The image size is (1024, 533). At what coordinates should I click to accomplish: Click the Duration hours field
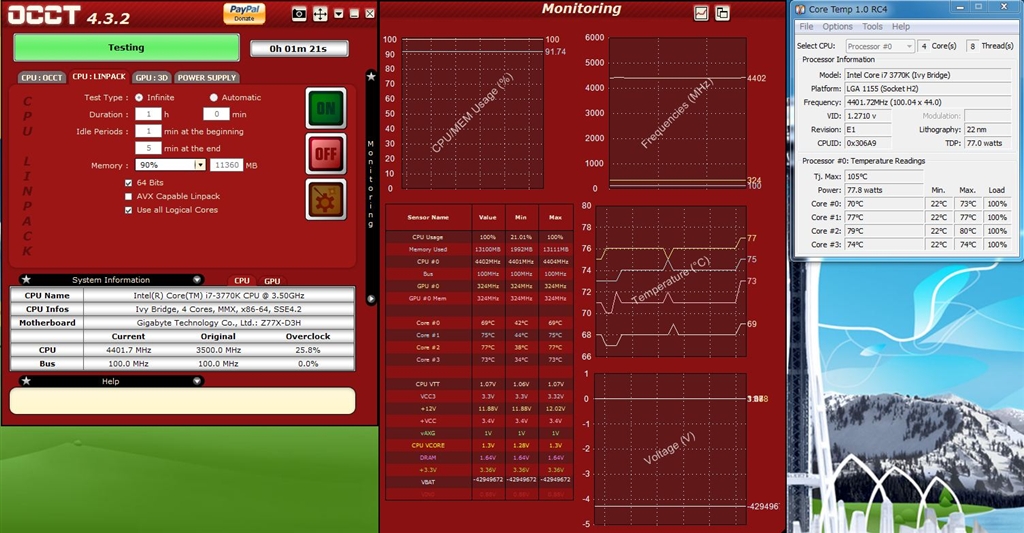tap(148, 114)
